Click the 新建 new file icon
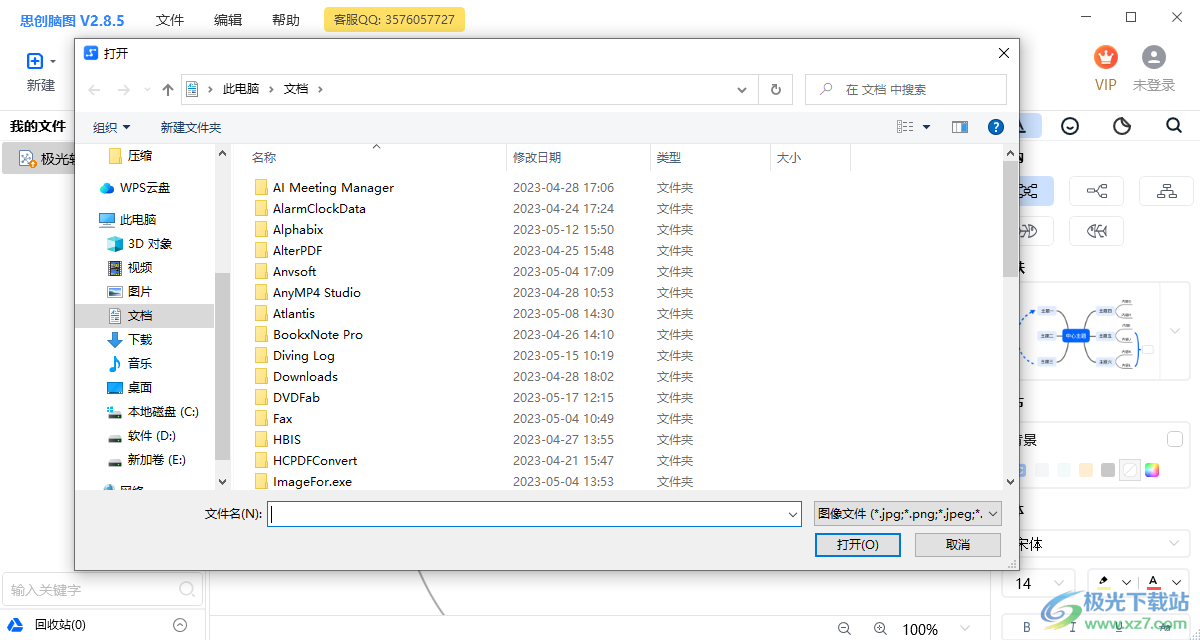1200x640 pixels. 35,61
